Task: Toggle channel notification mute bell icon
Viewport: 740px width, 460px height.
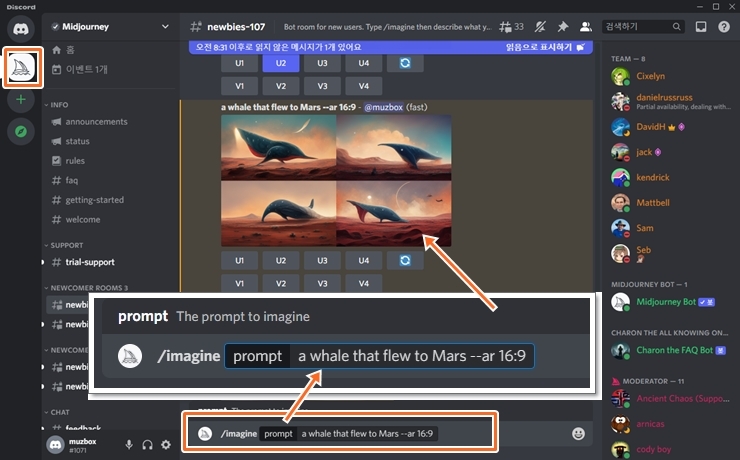Action: 540,27
